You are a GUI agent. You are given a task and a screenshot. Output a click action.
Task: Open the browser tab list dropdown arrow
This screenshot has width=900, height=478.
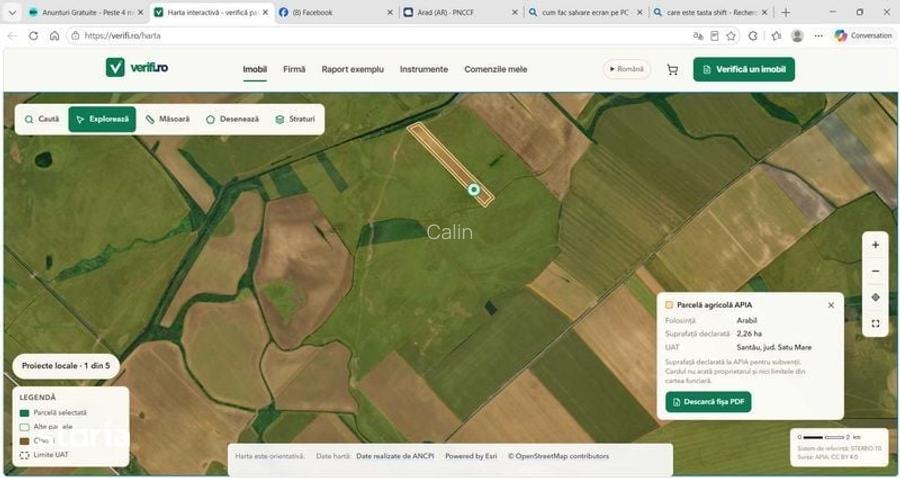click(x=12, y=12)
